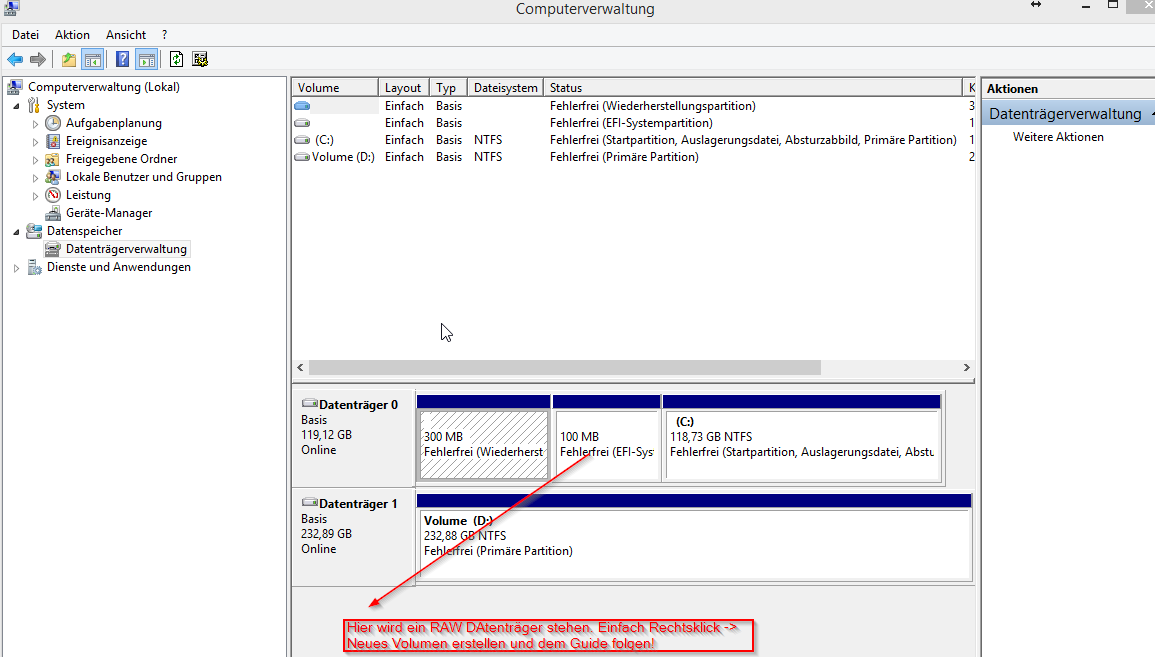Click the Computerverwaltung (Lokal) root icon
Screen dimensions: 1155x657
click(15, 87)
